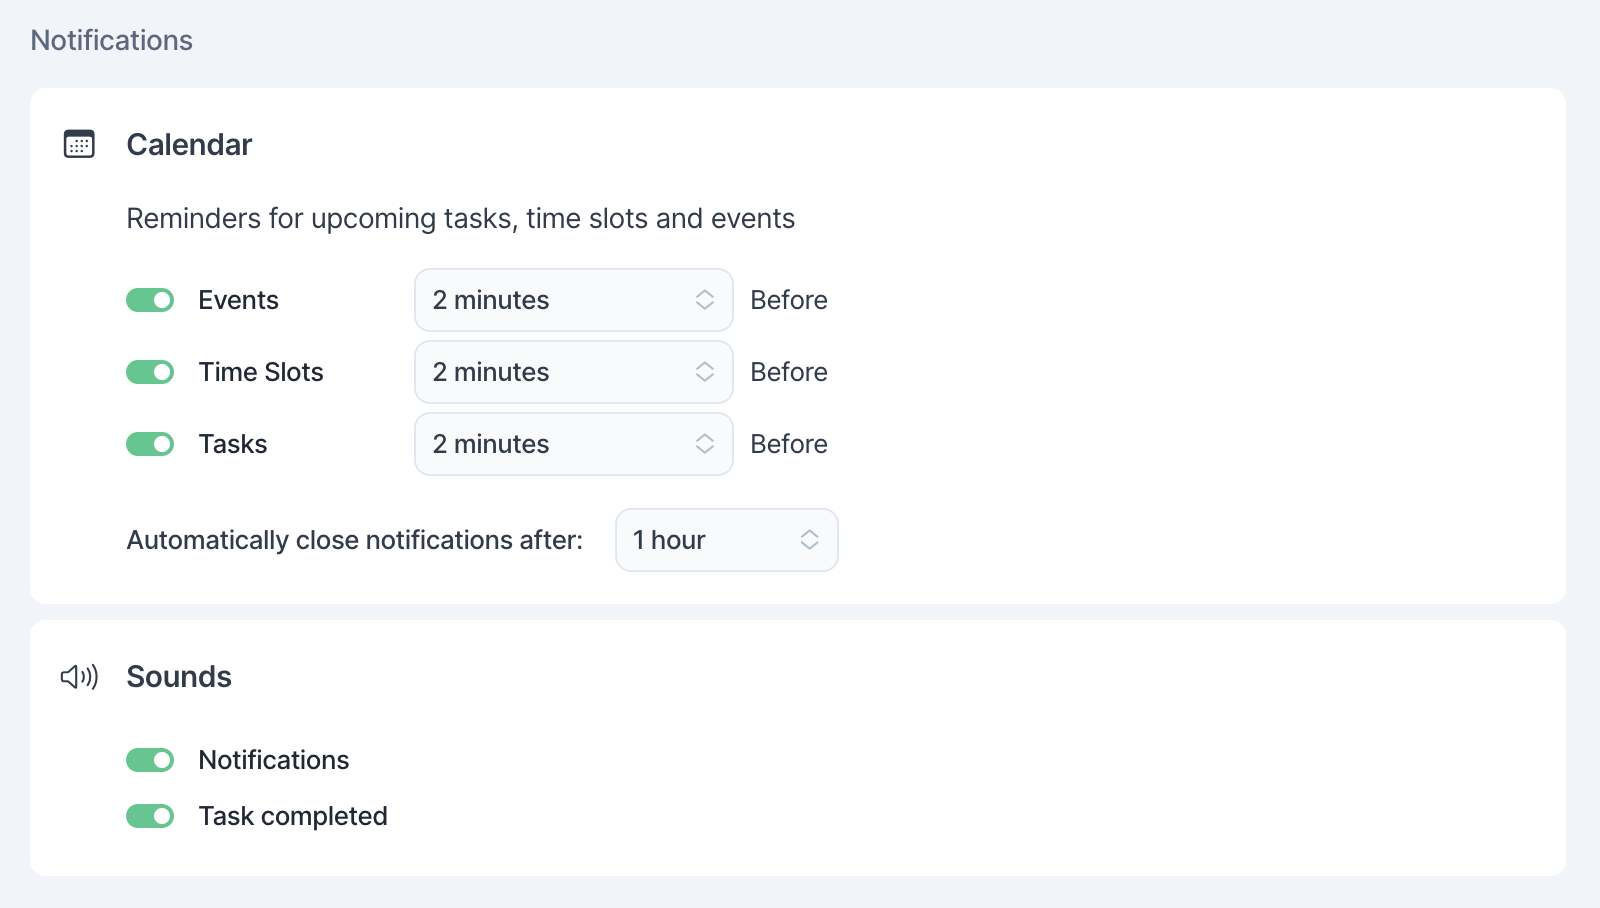This screenshot has width=1600, height=908.
Task: Click the Calendar section title
Action: coord(189,145)
